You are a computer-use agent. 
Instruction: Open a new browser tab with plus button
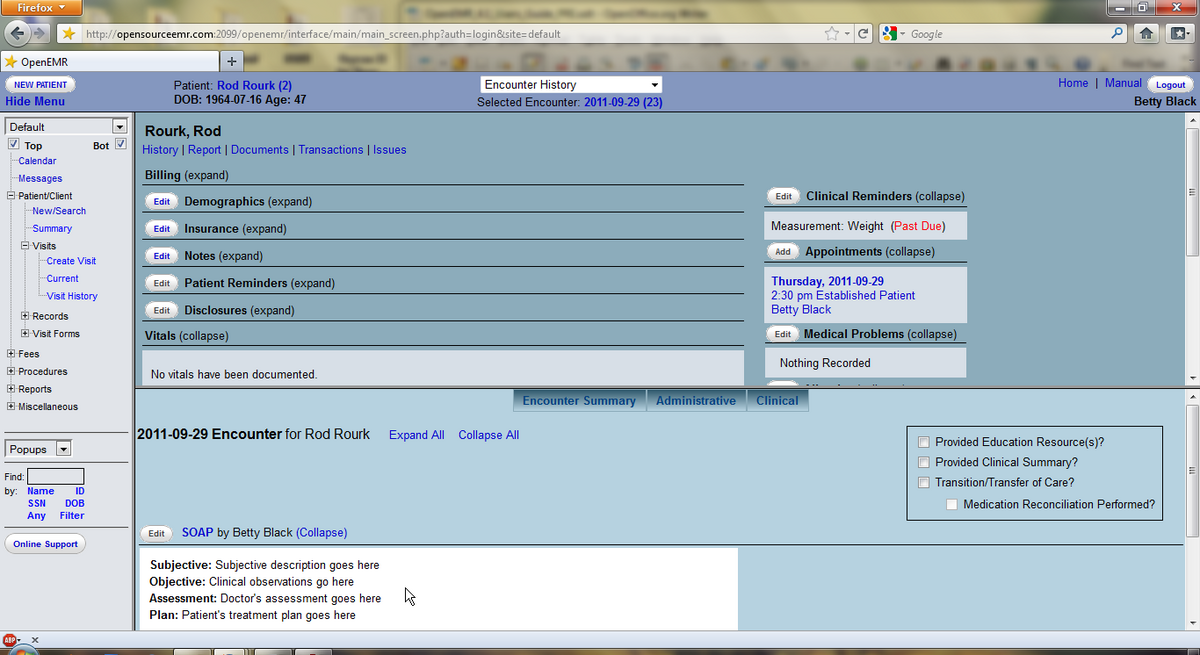(x=231, y=62)
